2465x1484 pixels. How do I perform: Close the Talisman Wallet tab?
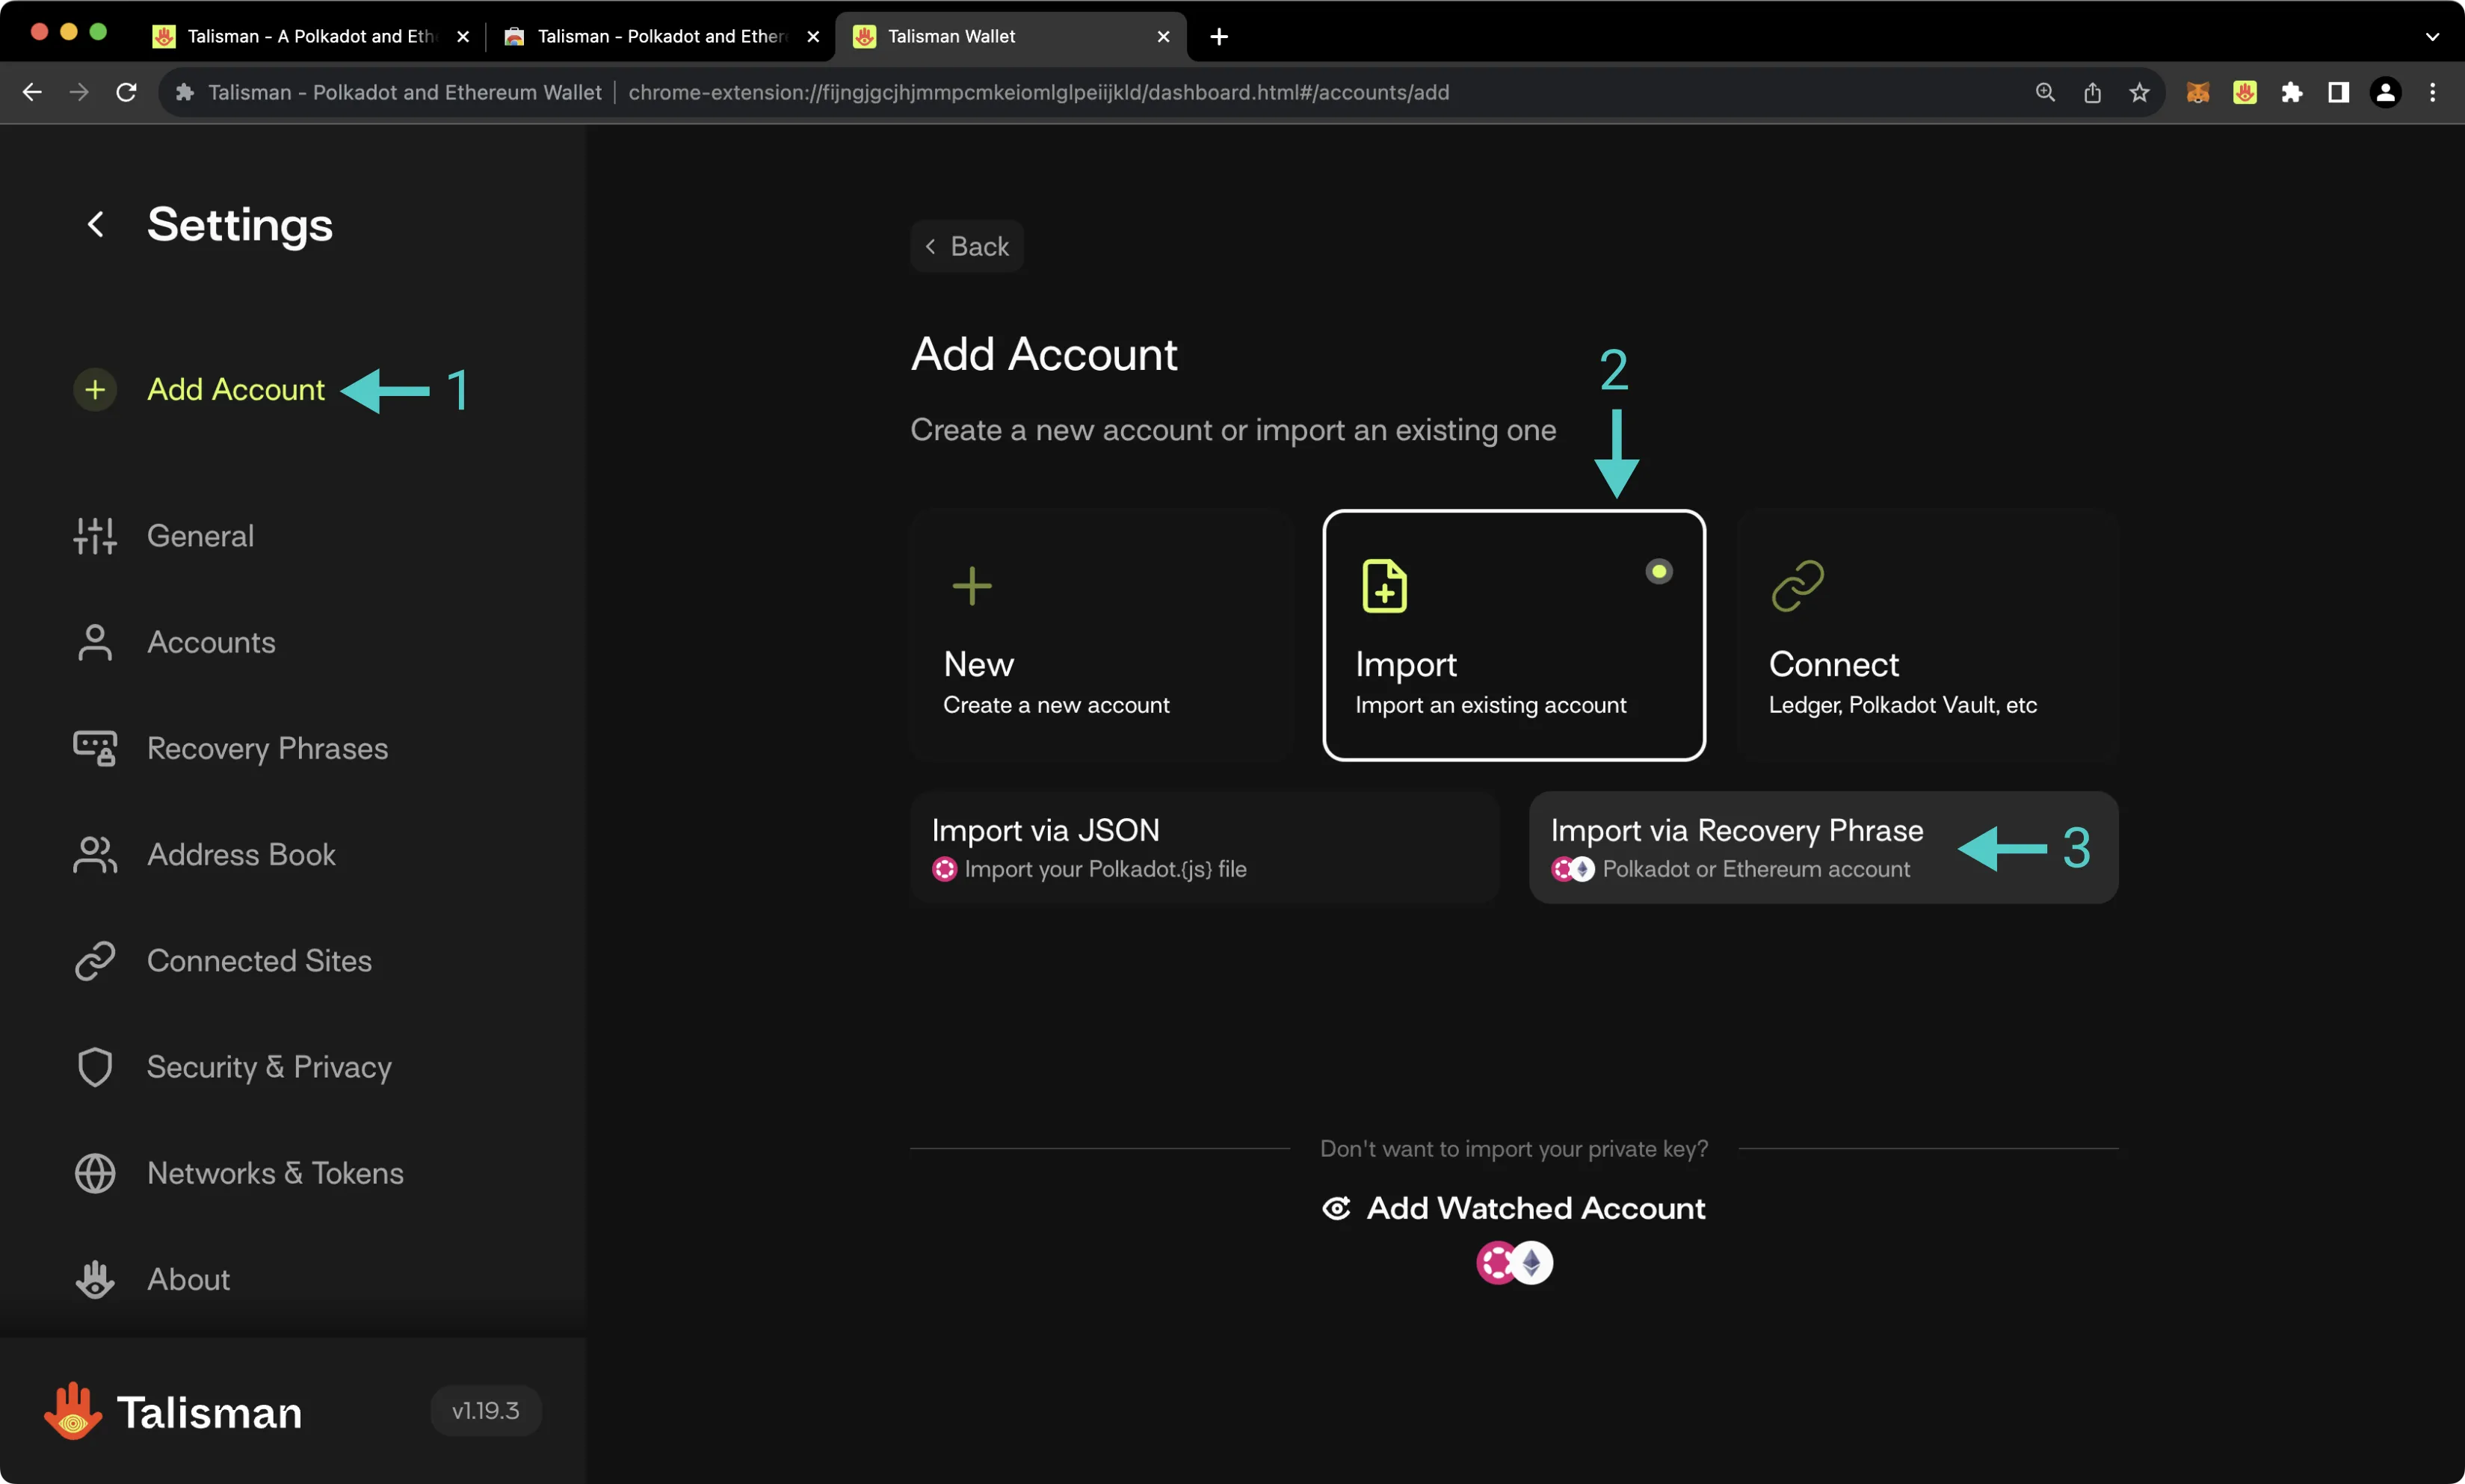pos(1163,36)
